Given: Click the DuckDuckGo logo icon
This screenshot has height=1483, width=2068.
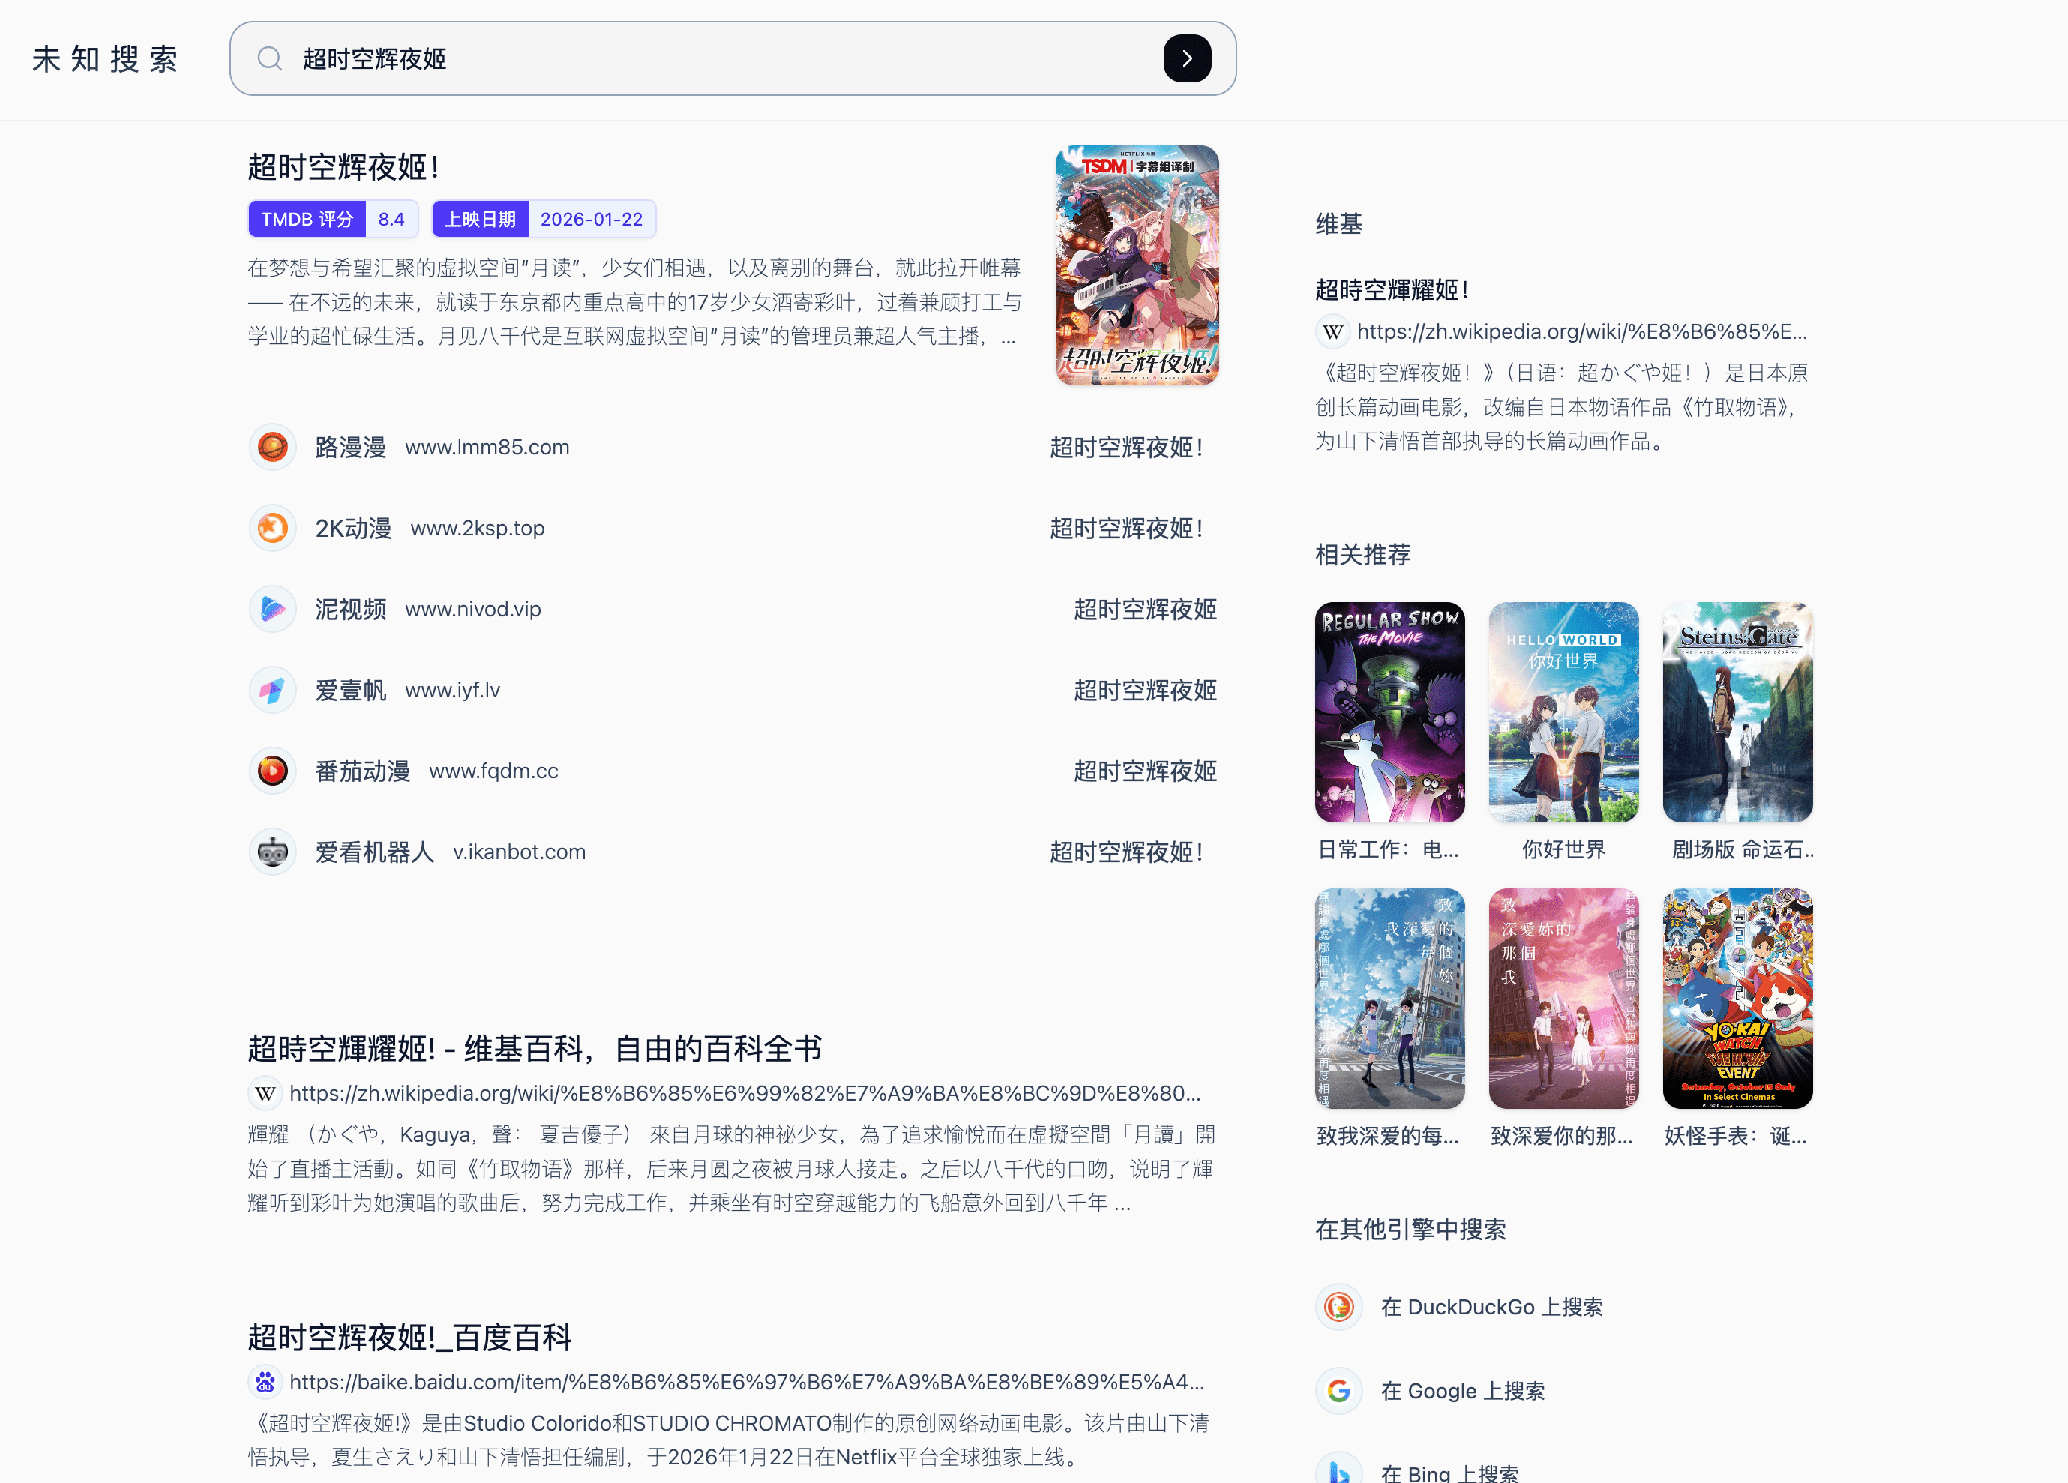Looking at the screenshot, I should [1339, 1307].
